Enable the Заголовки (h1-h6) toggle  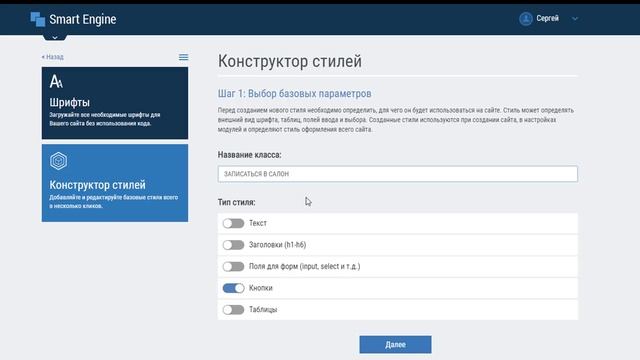233,245
